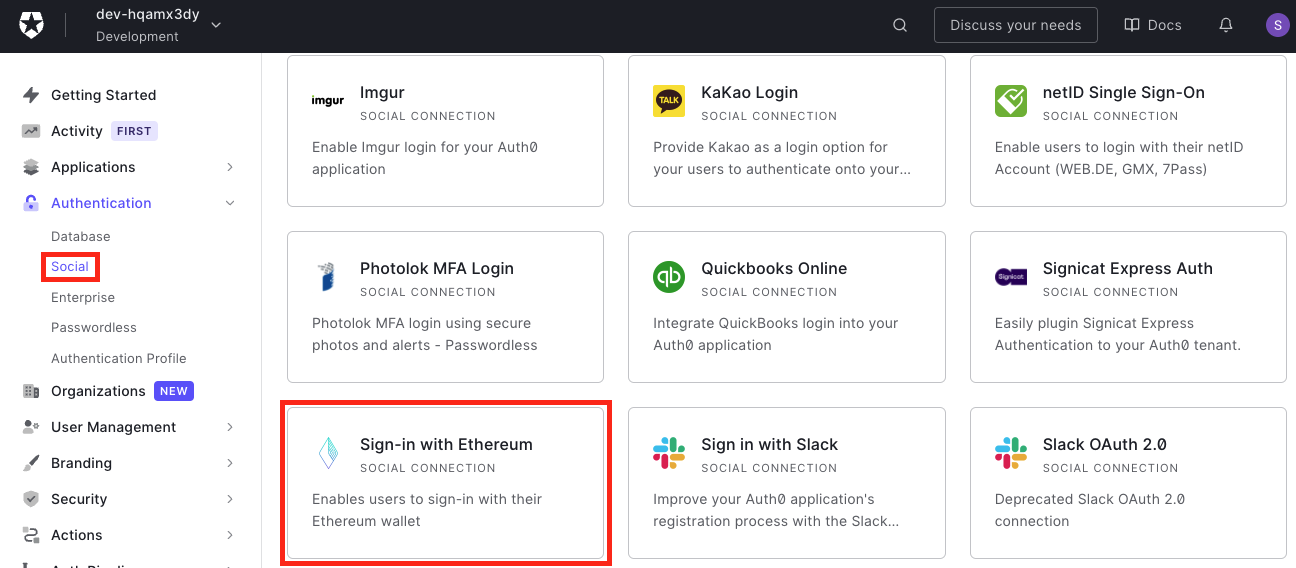This screenshot has width=1296, height=568.
Task: Expand the Applications menu chevron
Action: click(230, 167)
